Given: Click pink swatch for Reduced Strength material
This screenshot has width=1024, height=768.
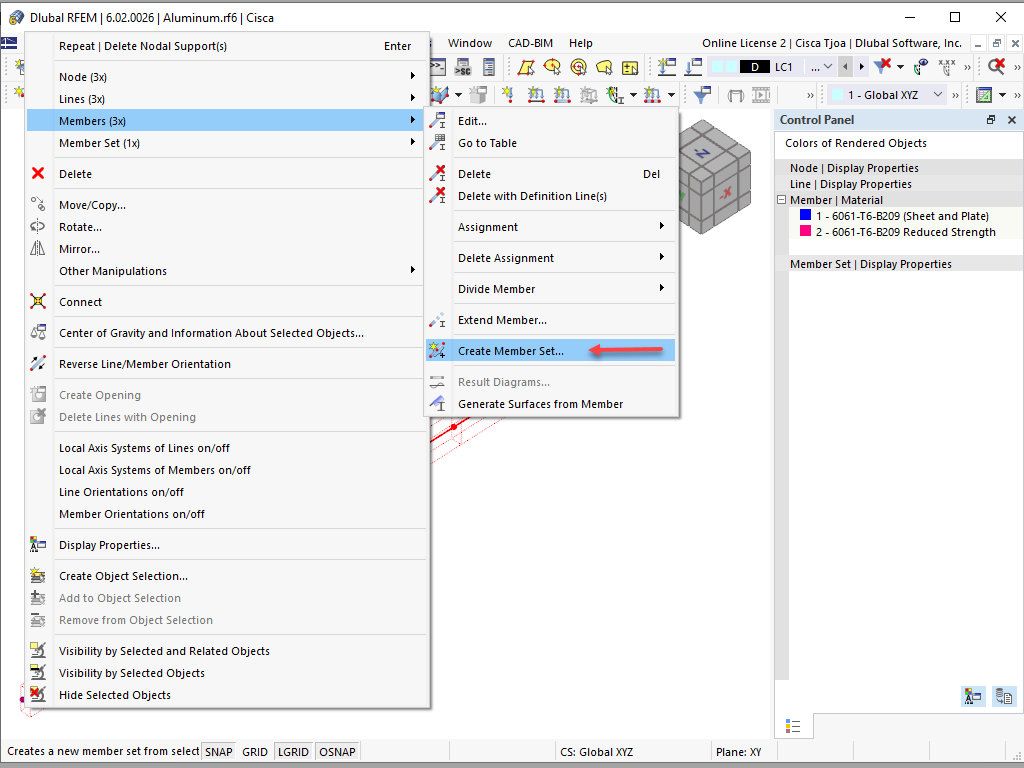Looking at the screenshot, I should (x=805, y=231).
